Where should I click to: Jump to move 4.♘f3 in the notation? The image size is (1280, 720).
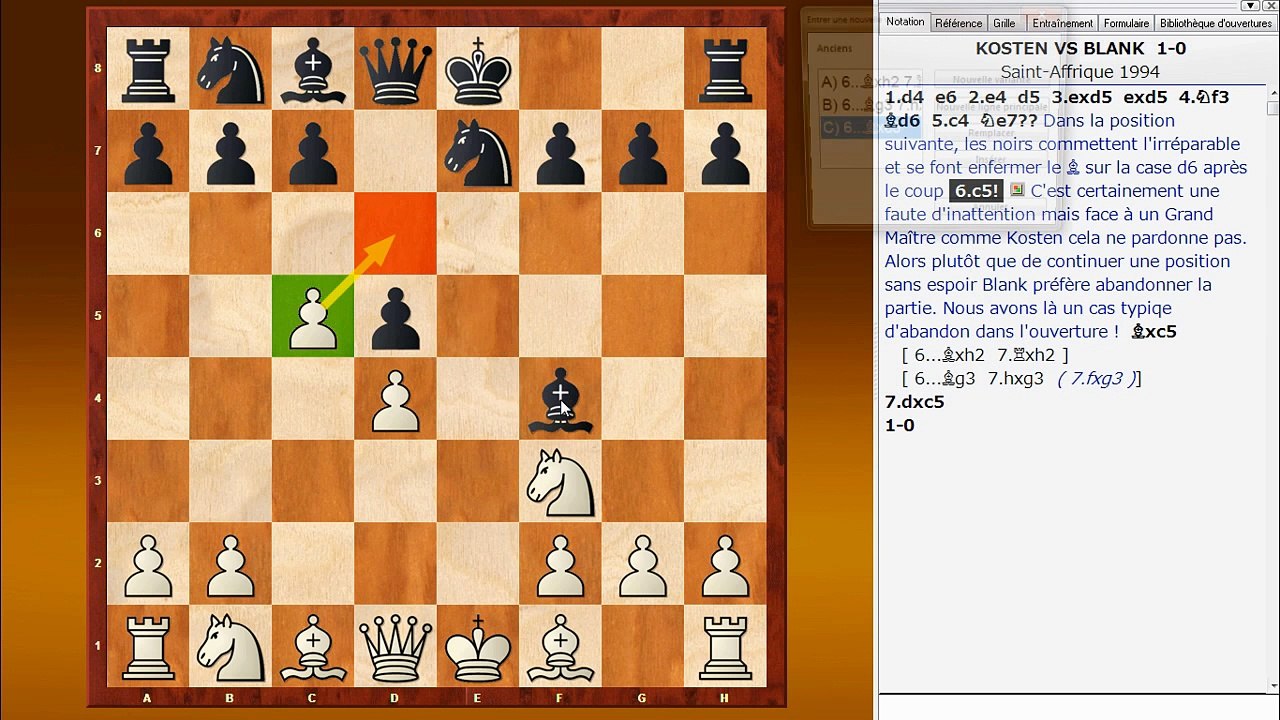click(x=1203, y=97)
